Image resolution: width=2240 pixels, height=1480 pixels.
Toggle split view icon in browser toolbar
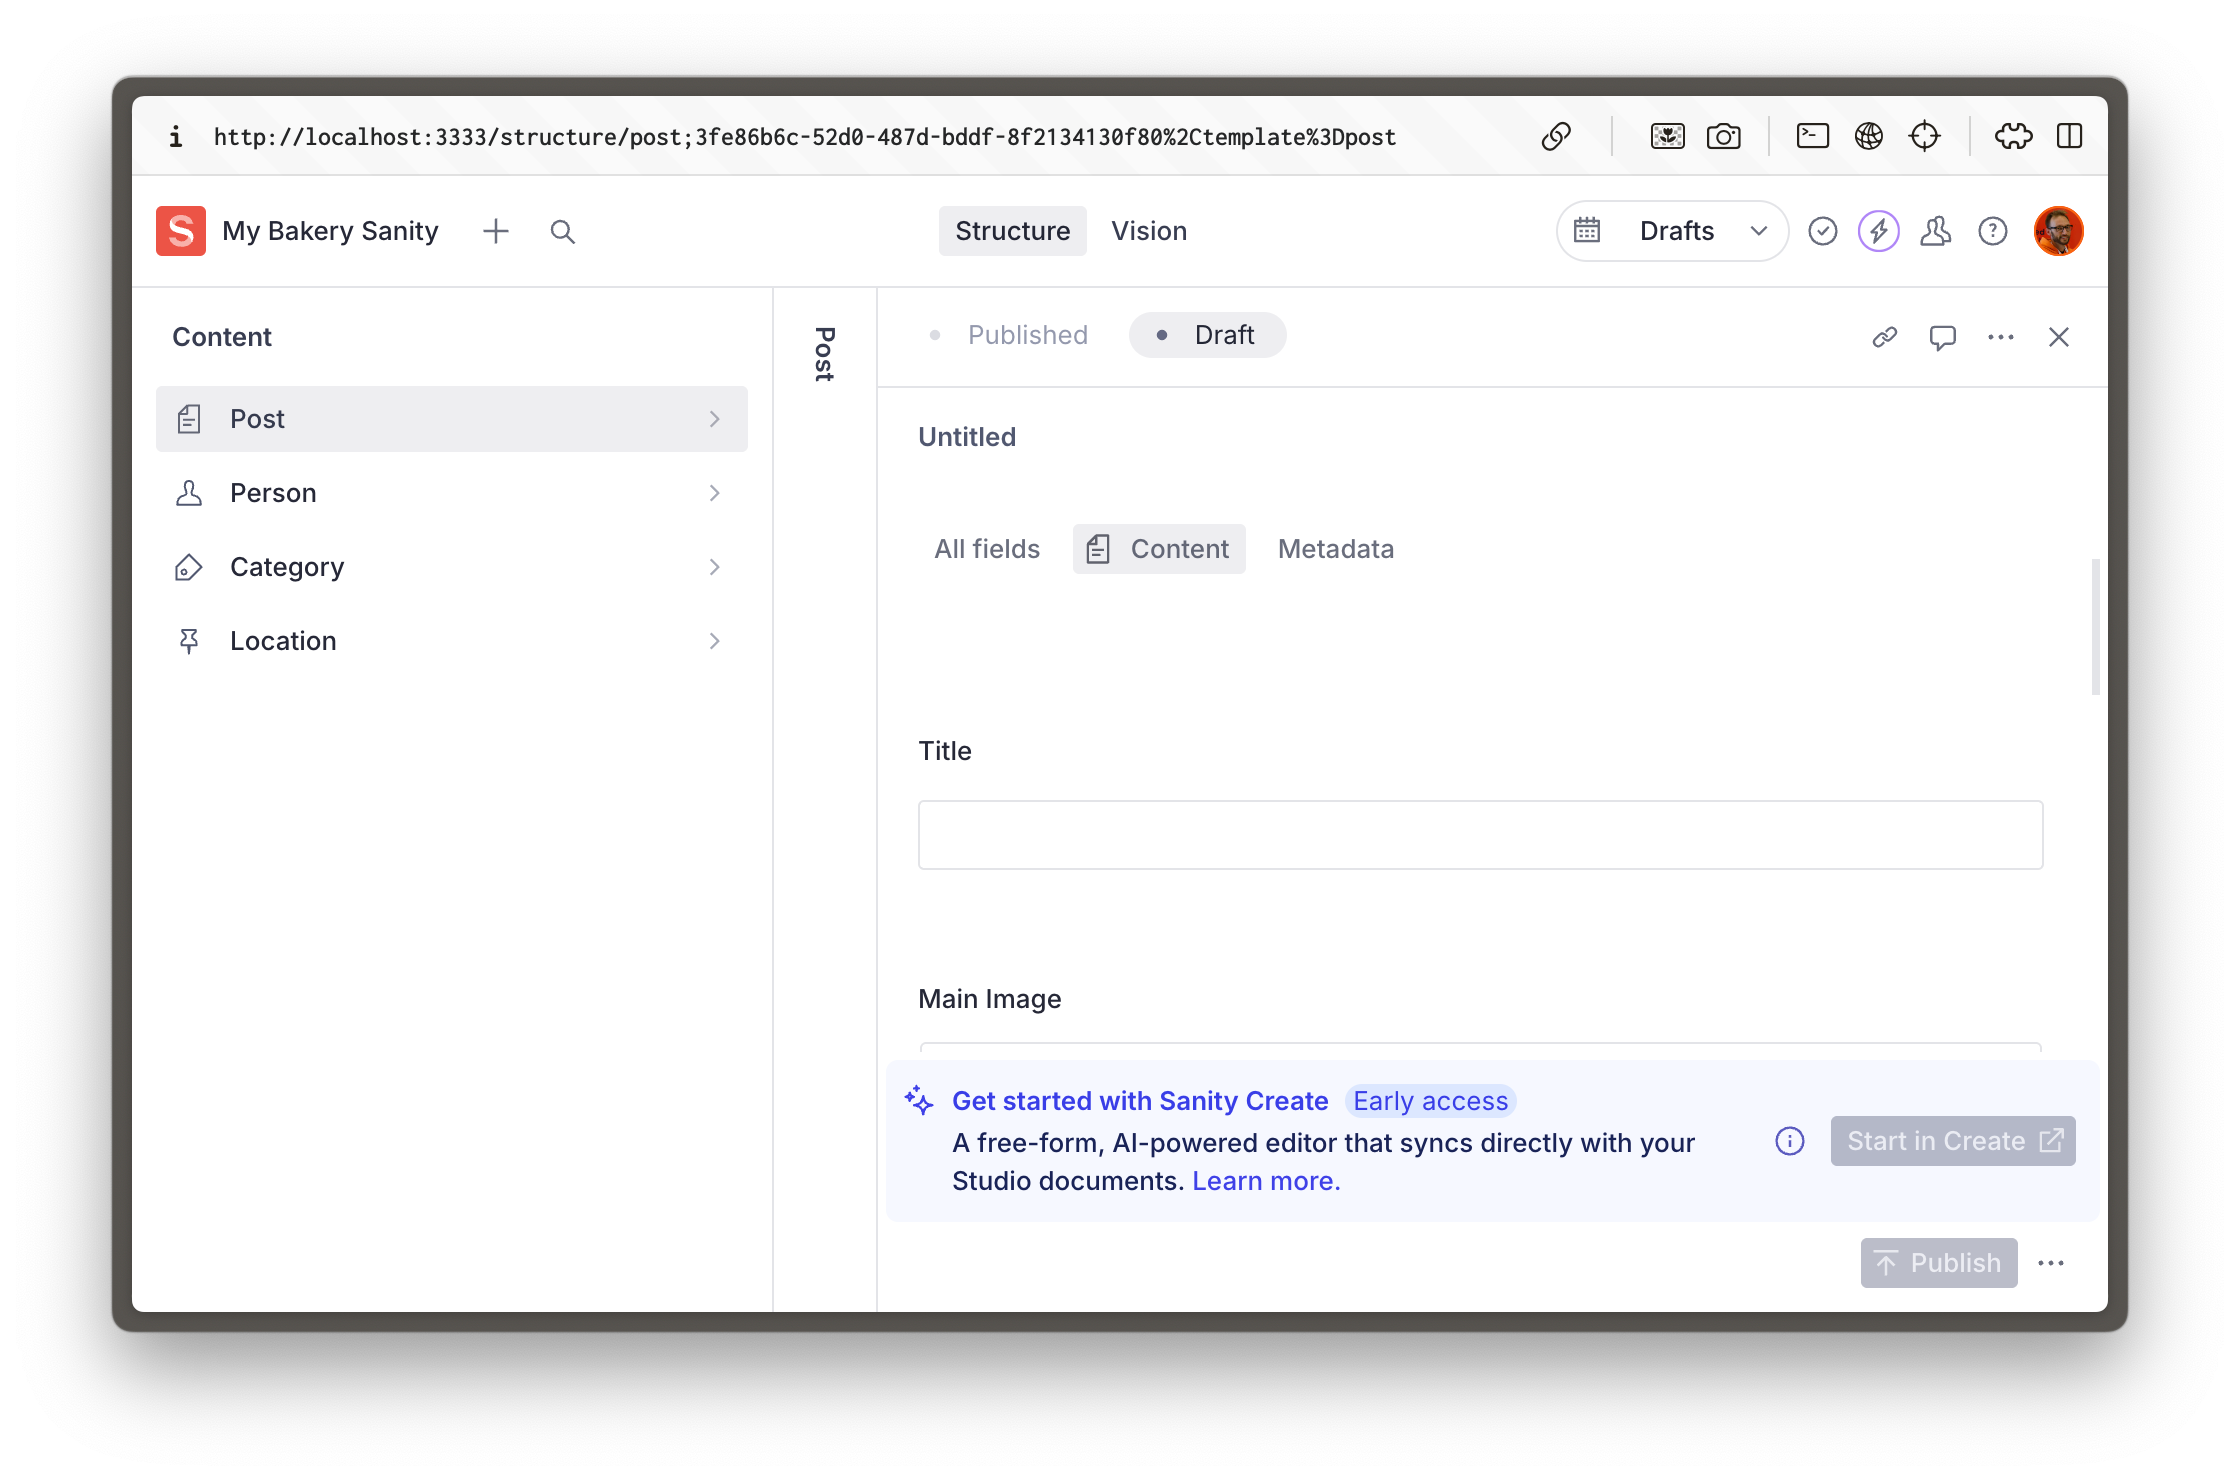[2069, 136]
